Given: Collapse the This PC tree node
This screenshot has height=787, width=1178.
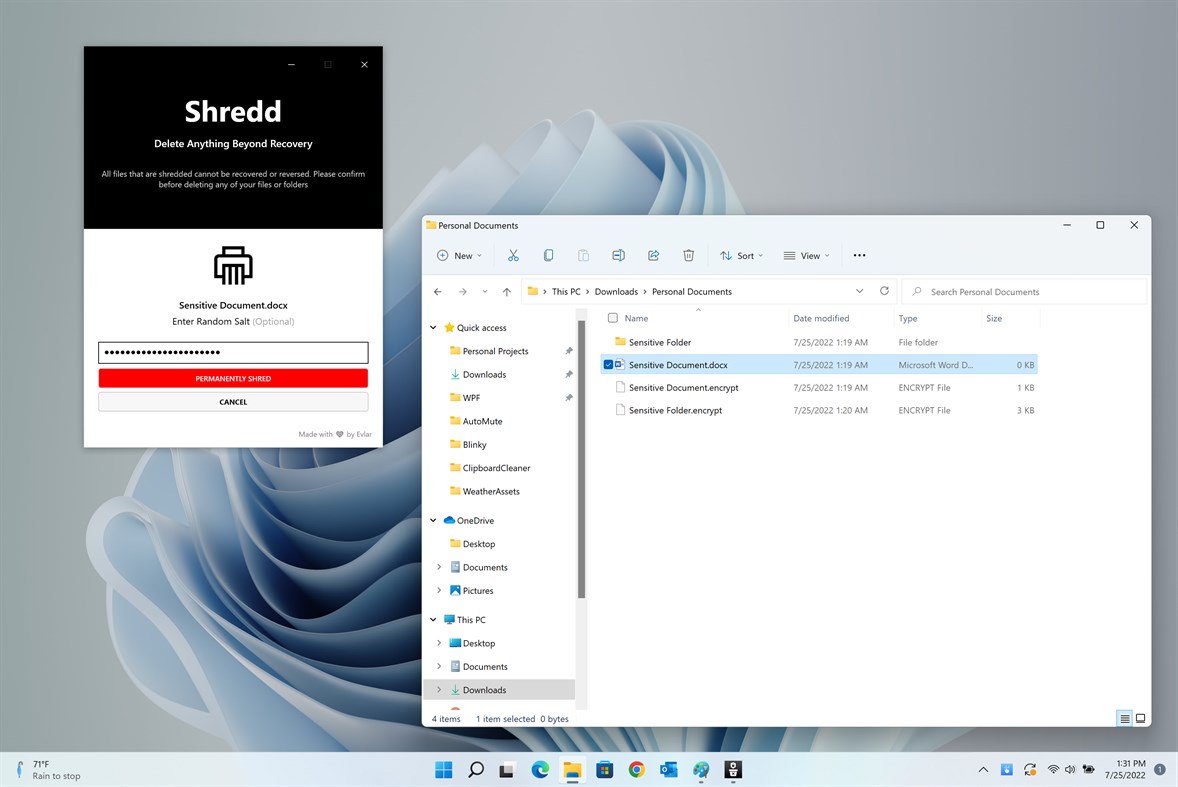Looking at the screenshot, I should pos(432,619).
